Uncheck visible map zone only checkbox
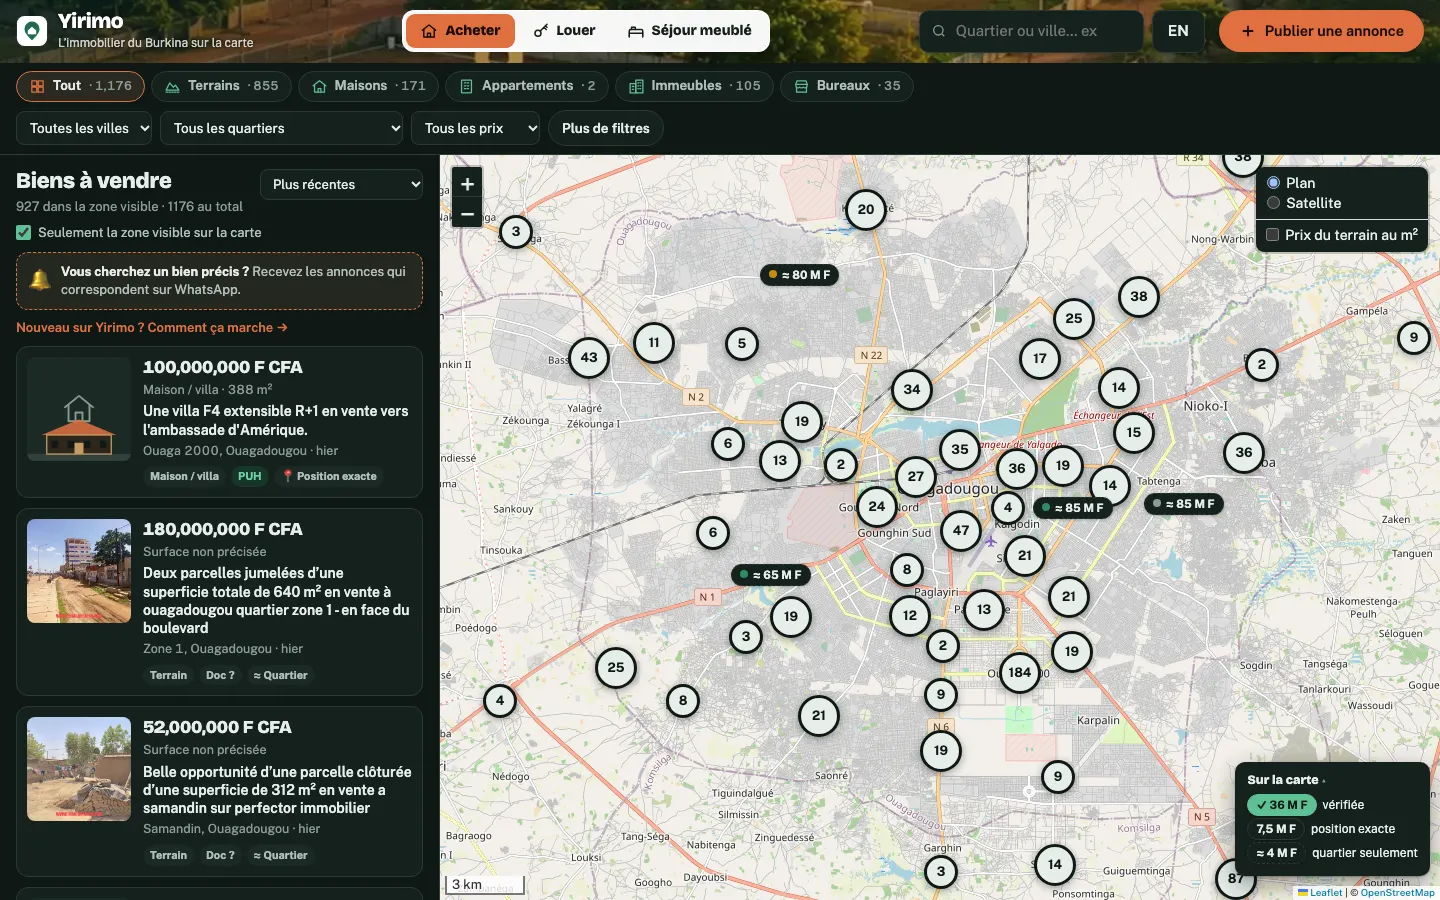The image size is (1440, 900). [x=24, y=232]
